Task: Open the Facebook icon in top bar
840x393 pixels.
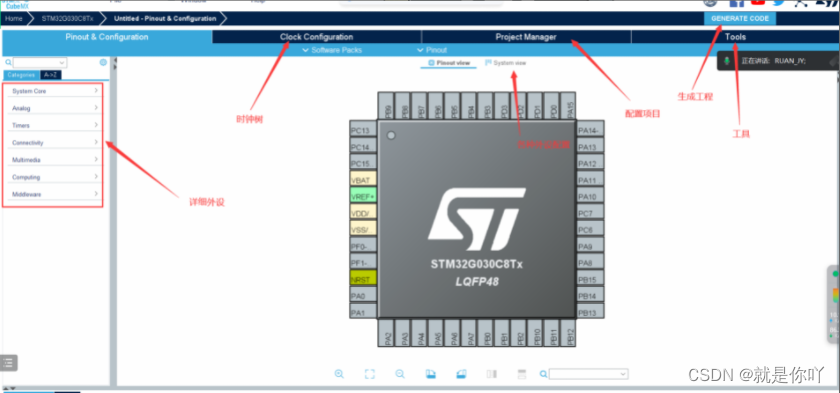Action: pos(737,3)
